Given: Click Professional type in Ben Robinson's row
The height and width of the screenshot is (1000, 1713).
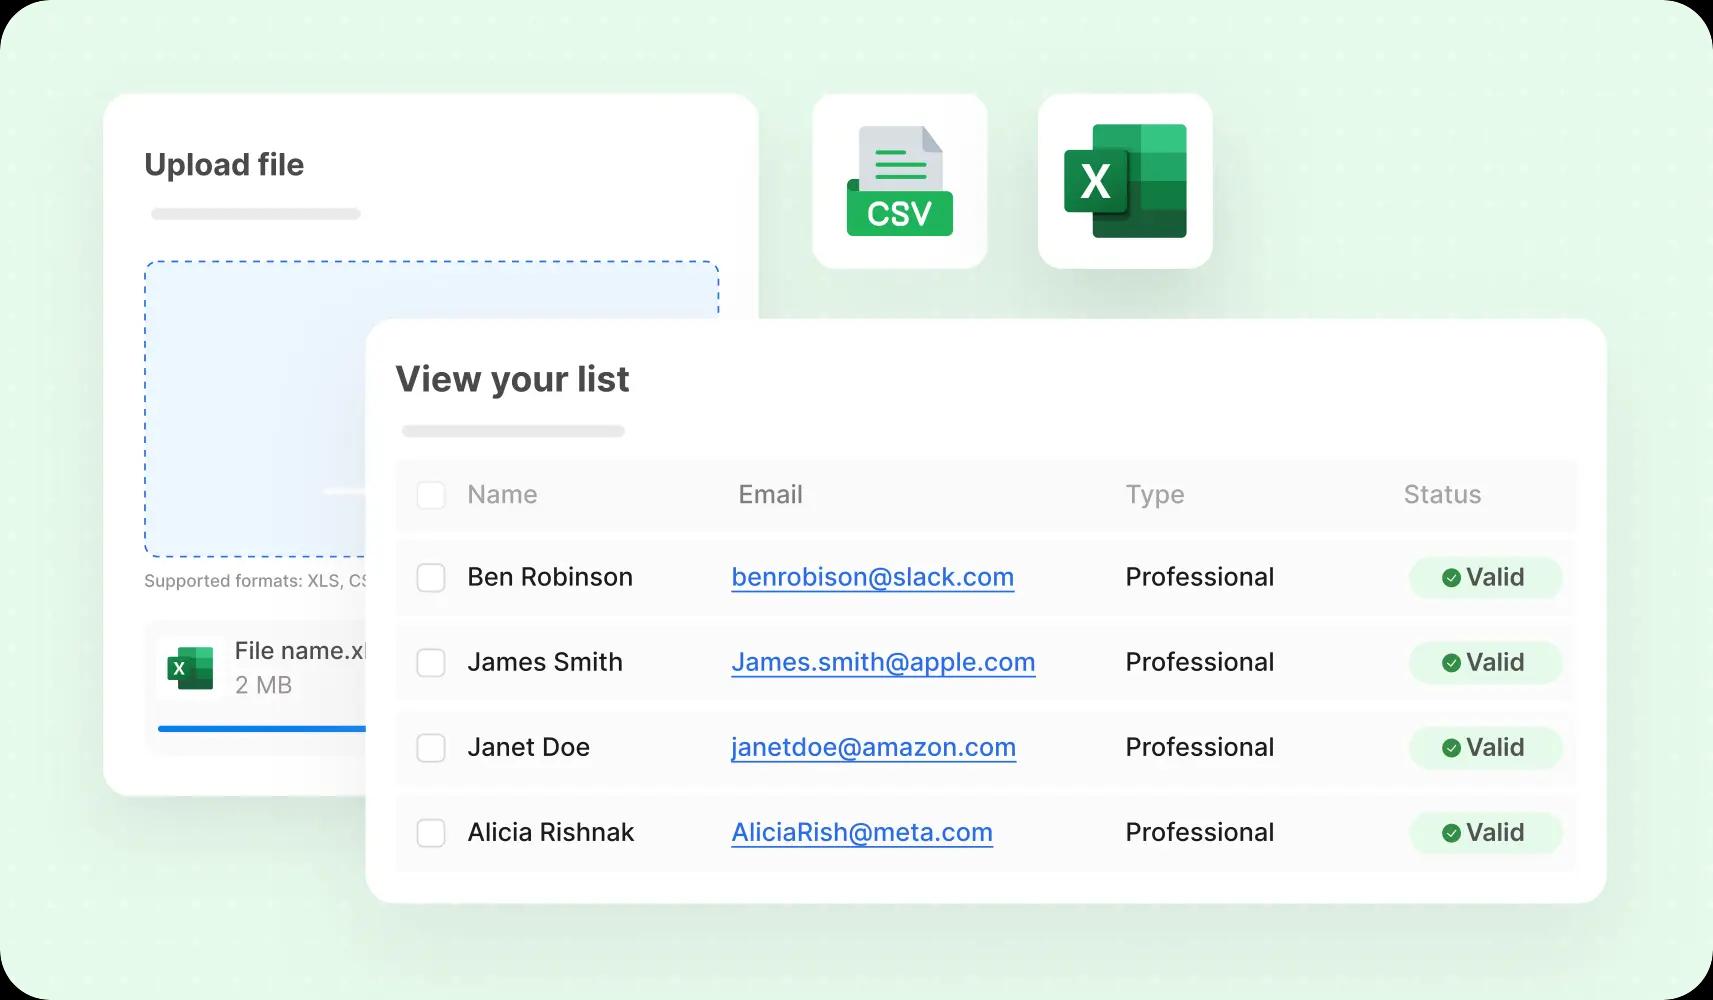Looking at the screenshot, I should pos(1200,578).
